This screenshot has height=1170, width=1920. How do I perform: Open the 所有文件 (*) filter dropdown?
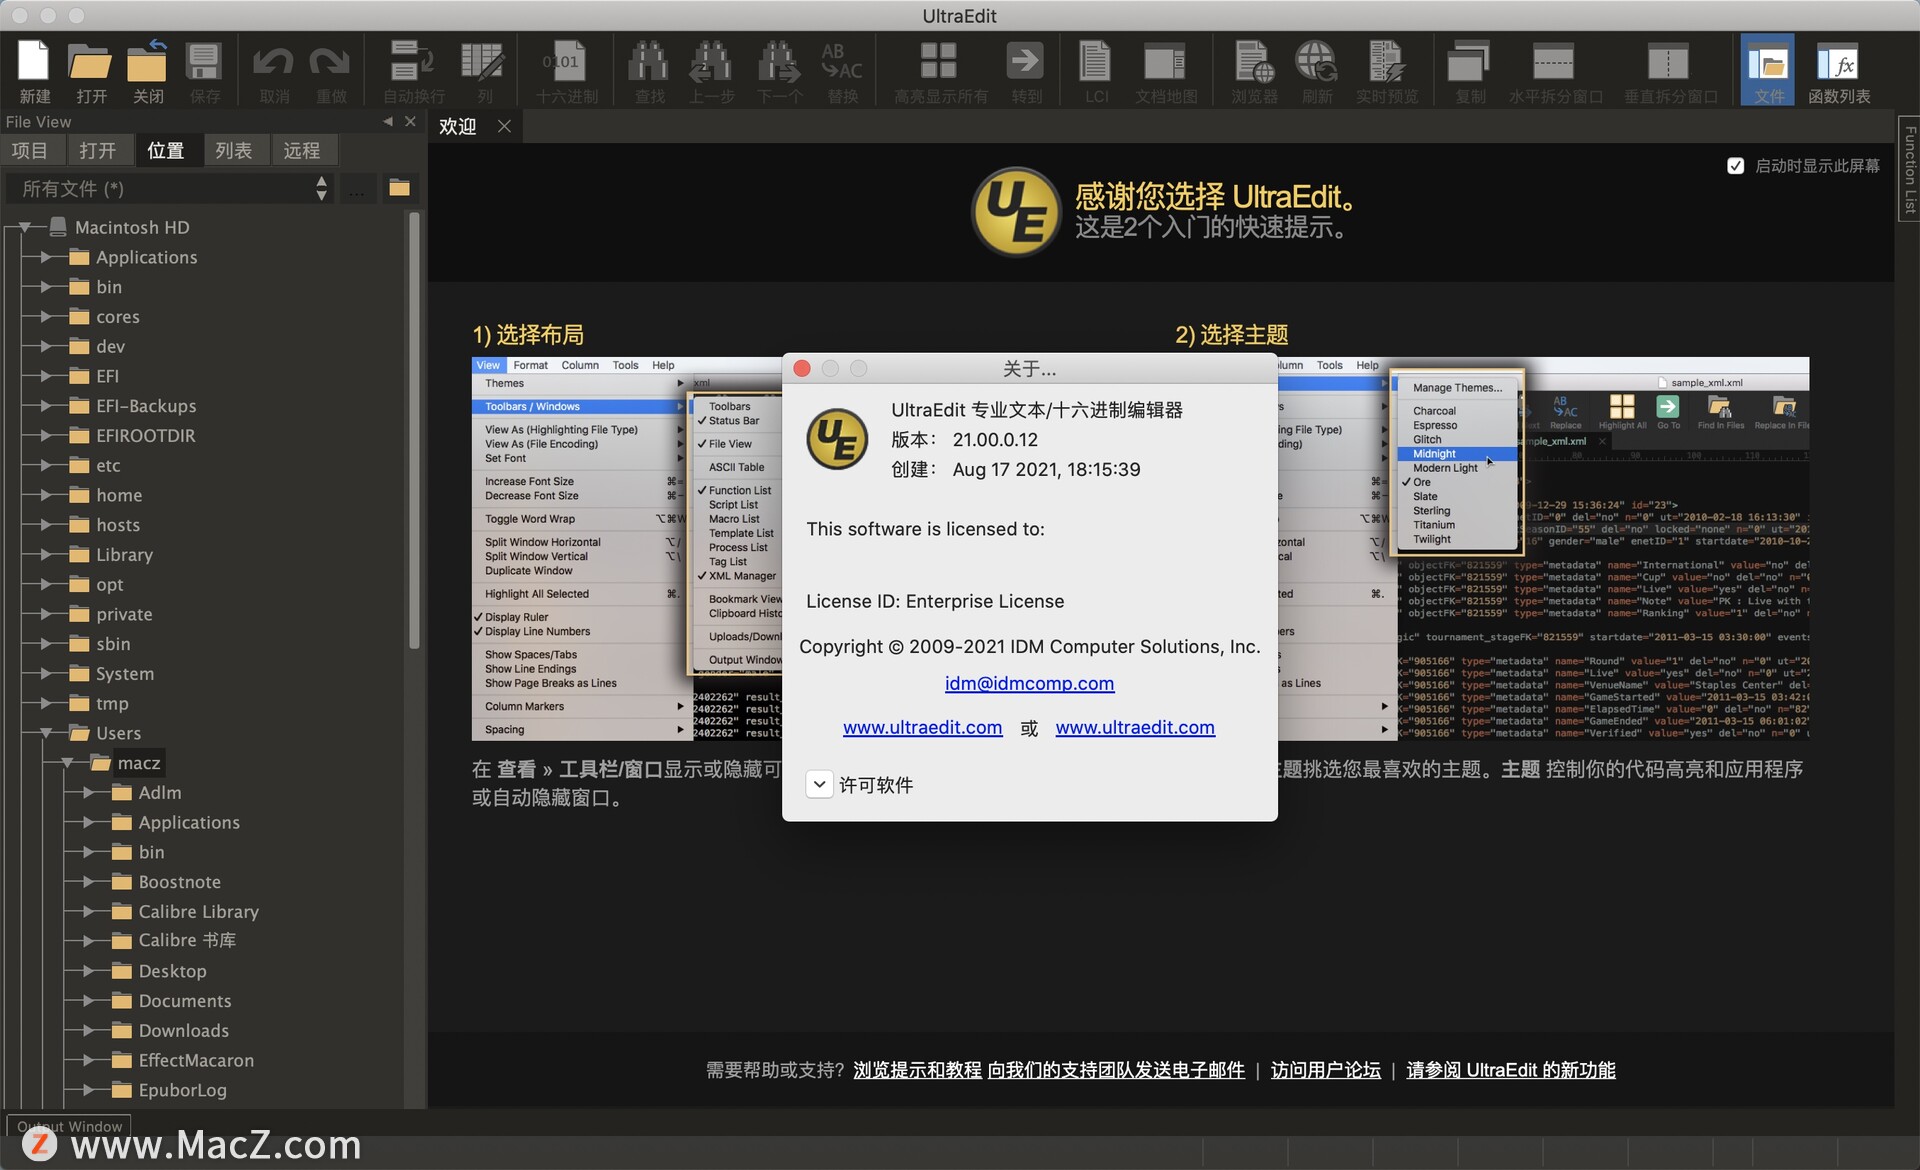(x=168, y=188)
